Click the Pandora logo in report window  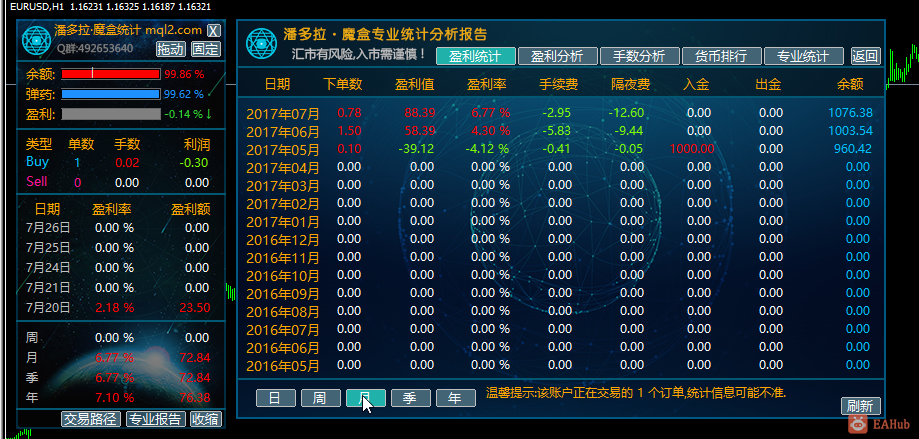point(261,43)
